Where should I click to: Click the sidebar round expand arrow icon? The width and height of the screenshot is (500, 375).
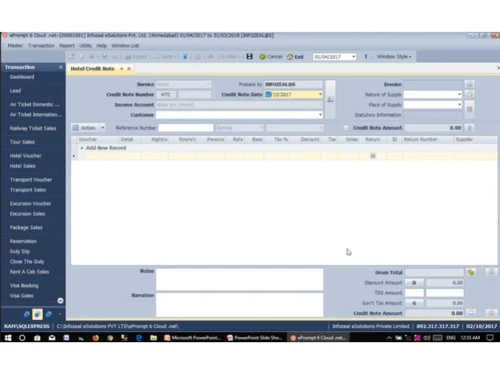click(60, 301)
